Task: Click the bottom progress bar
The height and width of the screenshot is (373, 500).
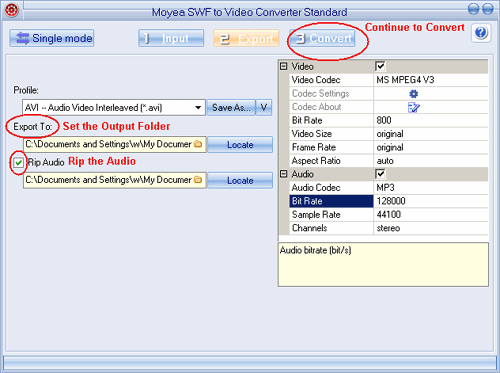Action: pos(250,362)
